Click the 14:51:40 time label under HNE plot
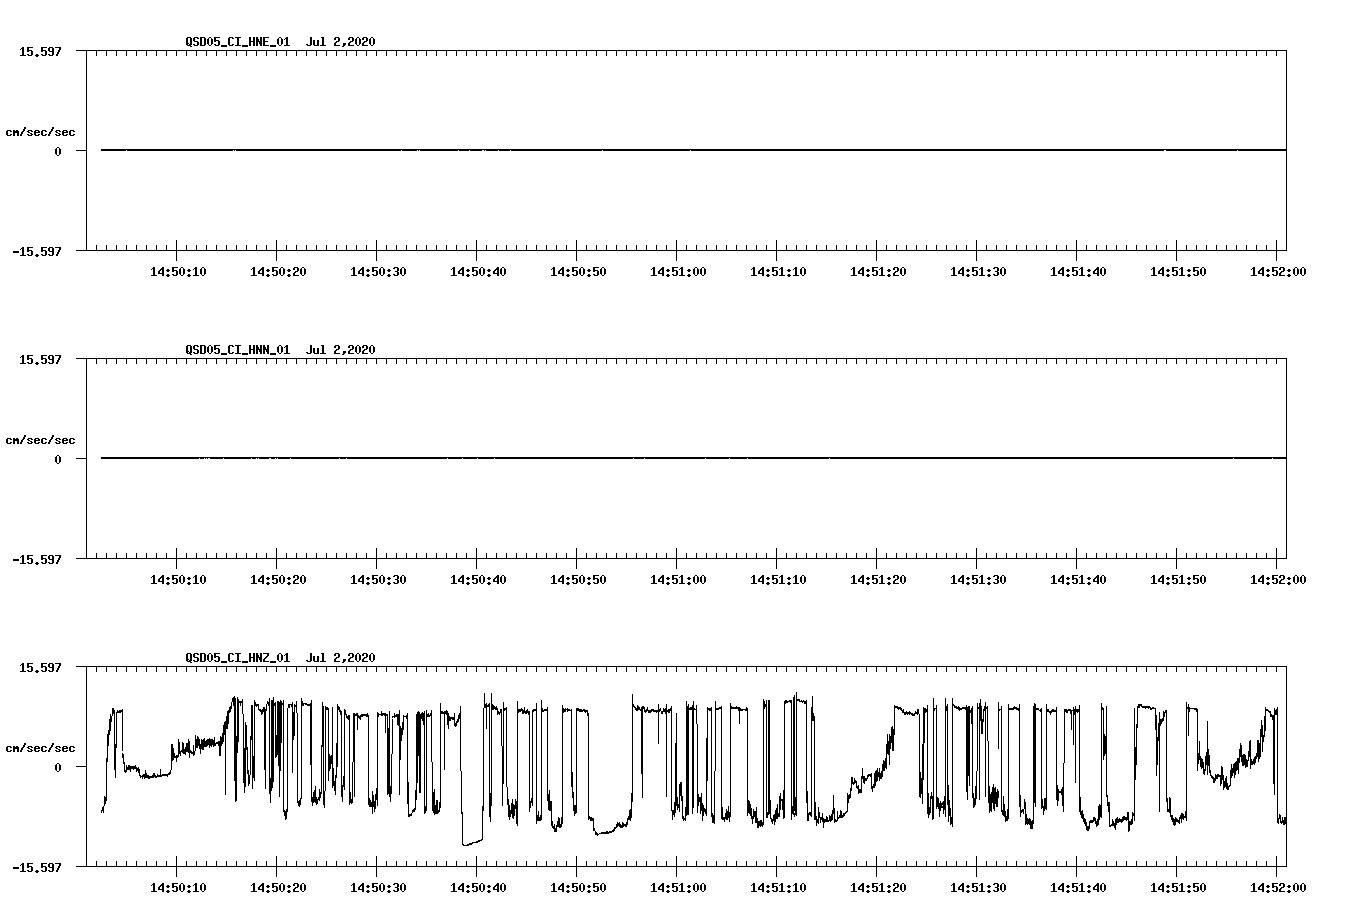The width and height of the screenshot is (1358, 924). point(1078,272)
